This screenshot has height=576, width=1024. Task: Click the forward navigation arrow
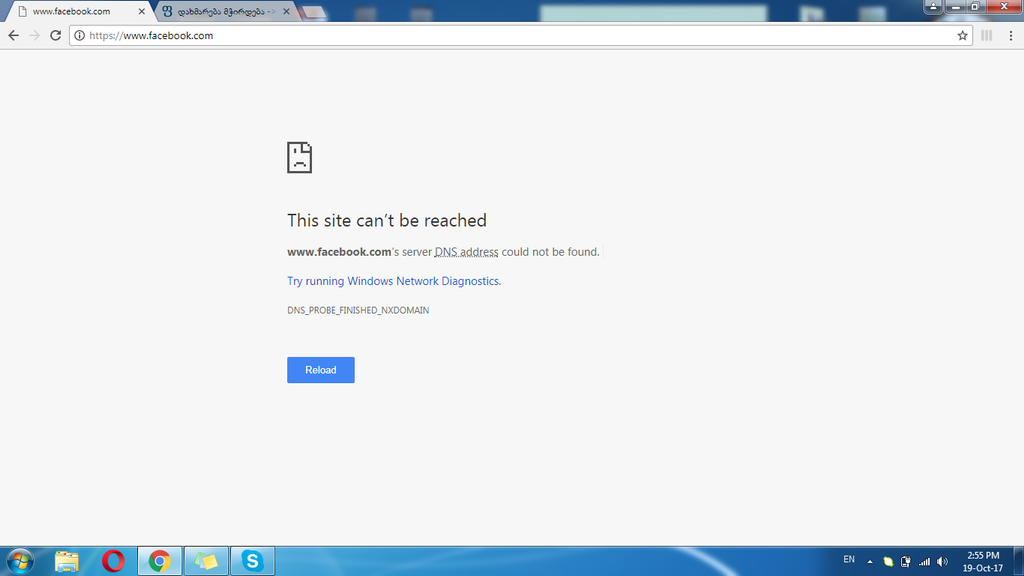click(35, 35)
